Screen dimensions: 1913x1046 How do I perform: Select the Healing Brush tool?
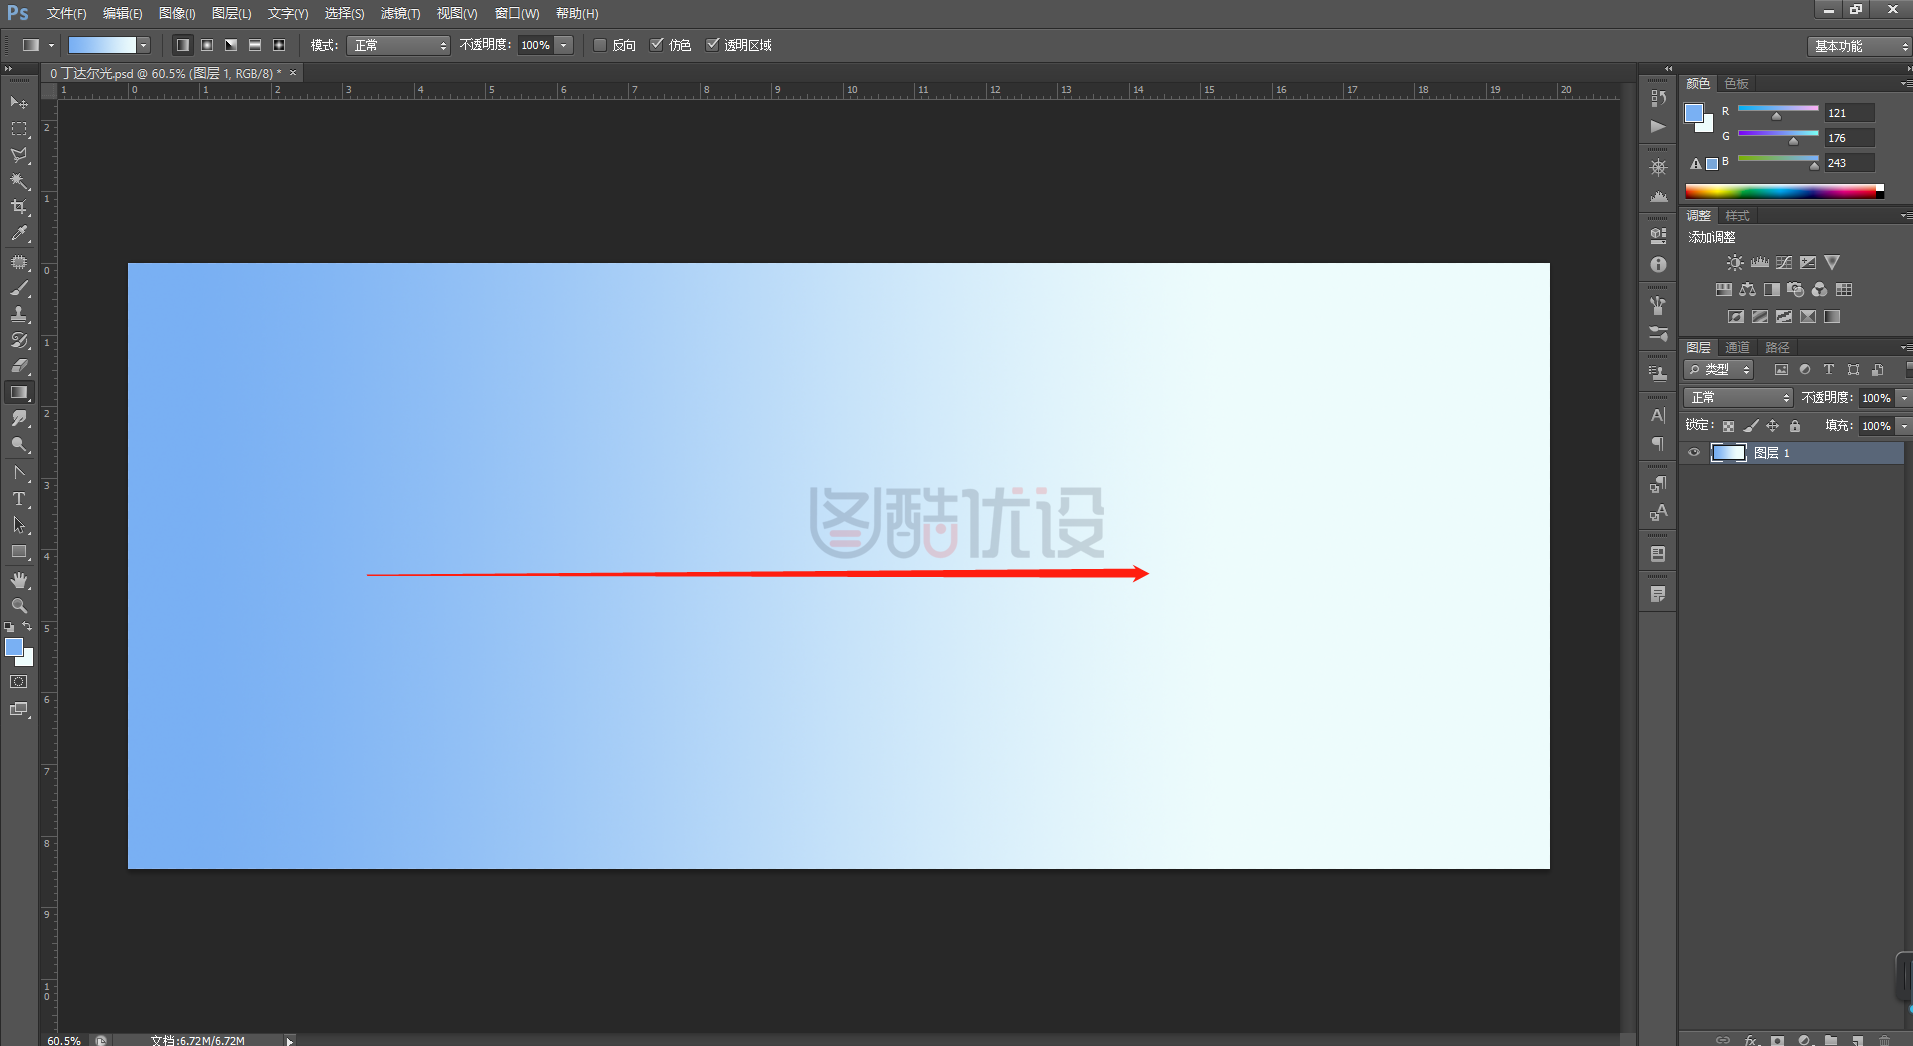19,262
